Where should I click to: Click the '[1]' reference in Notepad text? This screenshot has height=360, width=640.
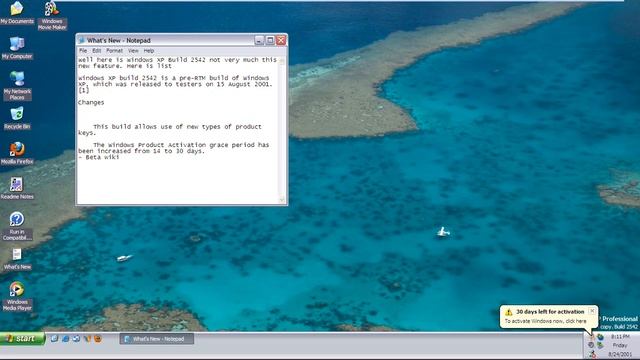pos(83,90)
